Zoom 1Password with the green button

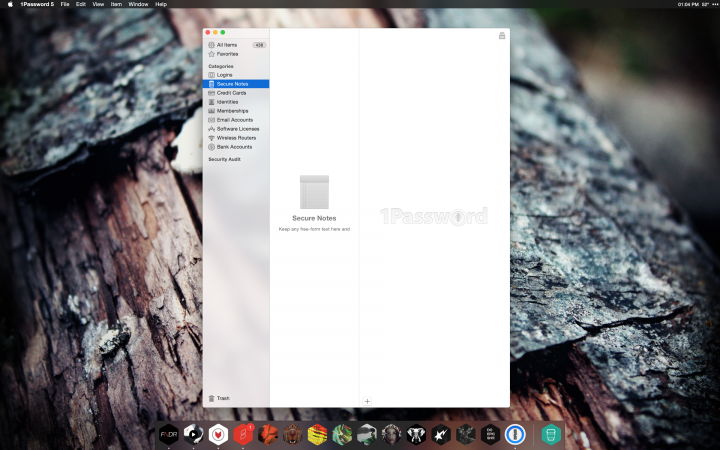pos(223,33)
